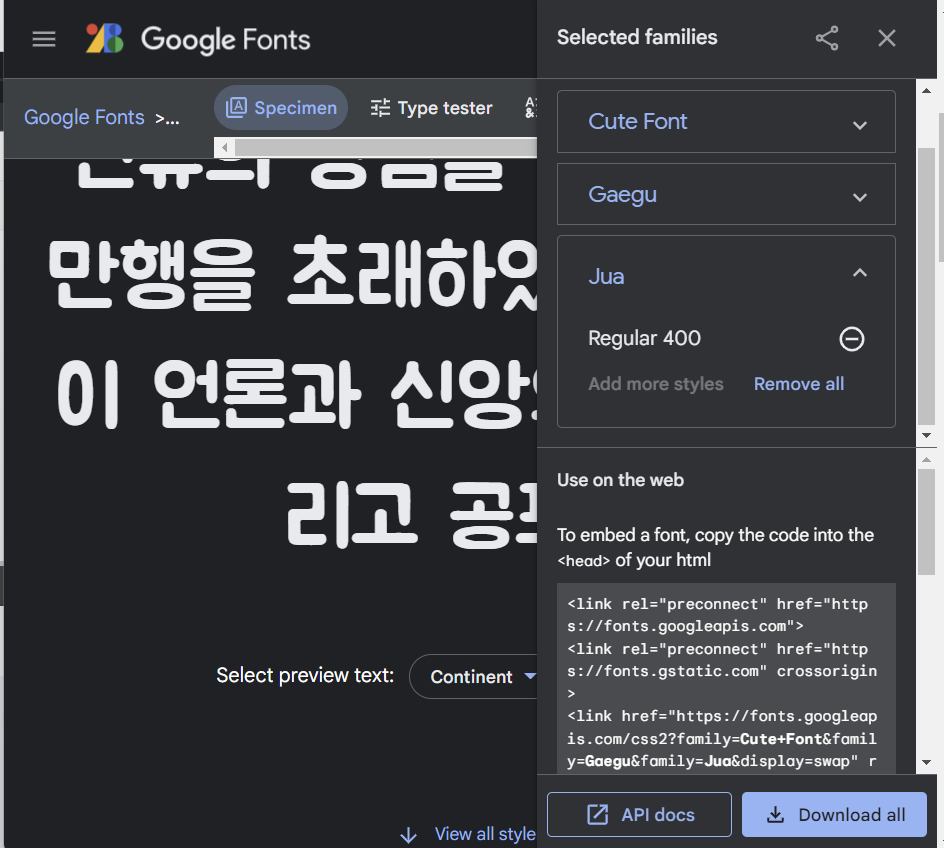This screenshot has height=848, width=944.
Task: Click the Gaegu family name
Action: (x=623, y=194)
